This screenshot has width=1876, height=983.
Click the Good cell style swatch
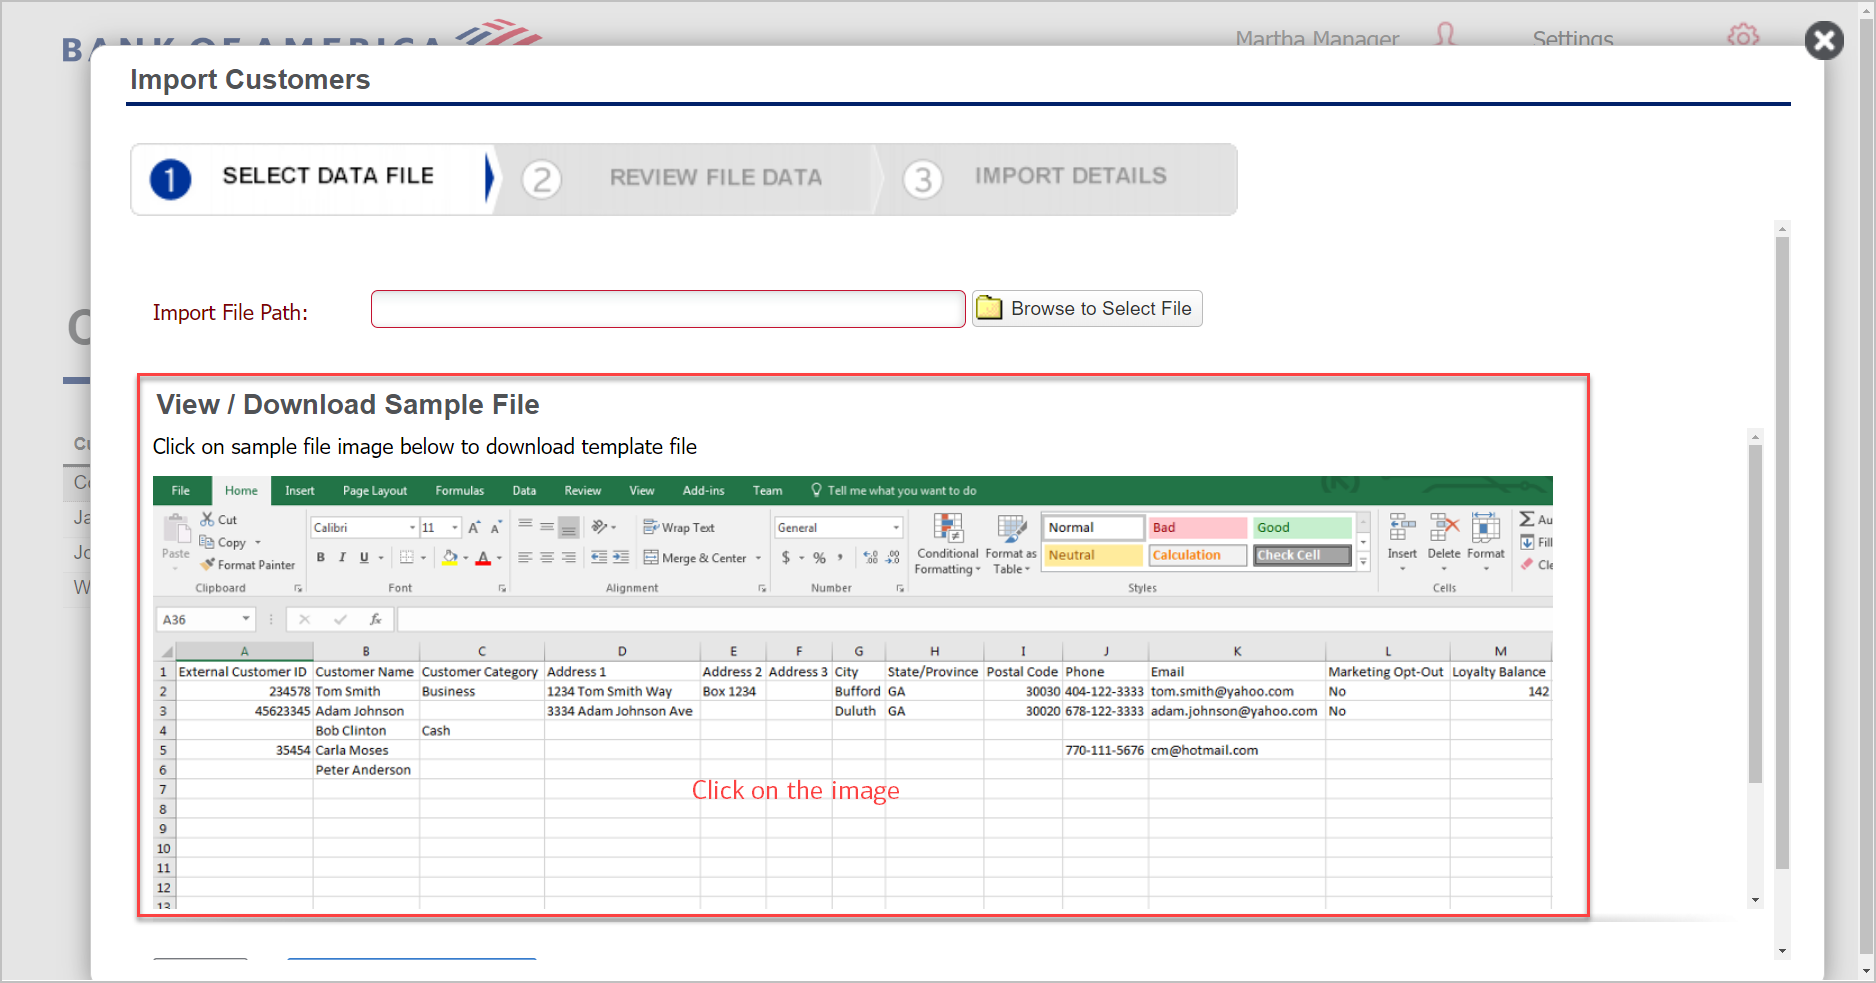pos(1302,527)
